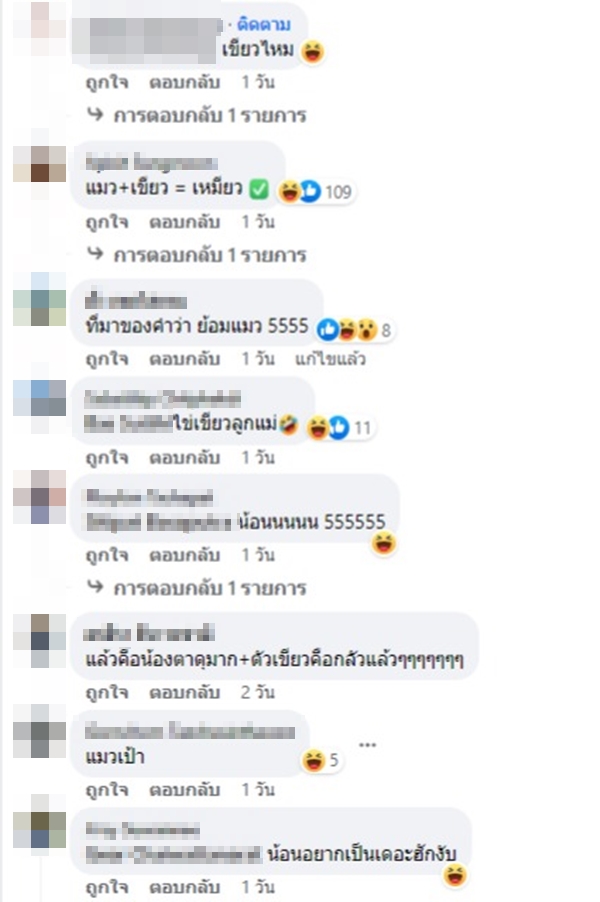Expand the 1 reply under "เขียวไหม" comment
600x902 pixels.
click(197, 116)
